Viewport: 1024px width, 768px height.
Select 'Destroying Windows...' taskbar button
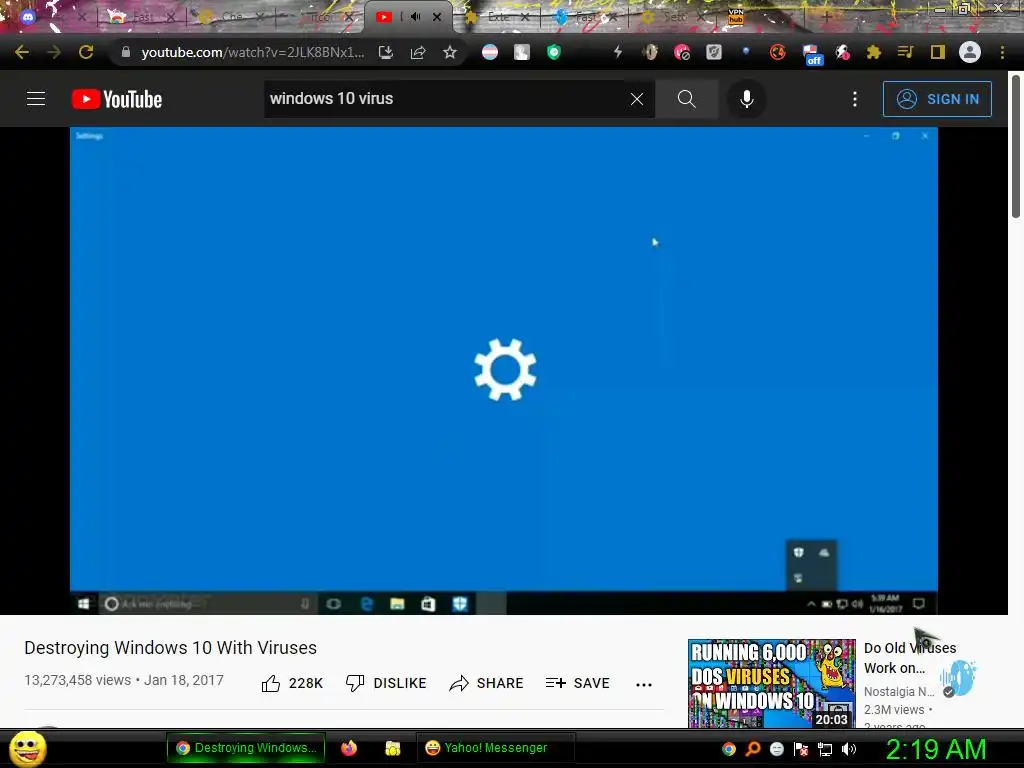(x=246, y=748)
